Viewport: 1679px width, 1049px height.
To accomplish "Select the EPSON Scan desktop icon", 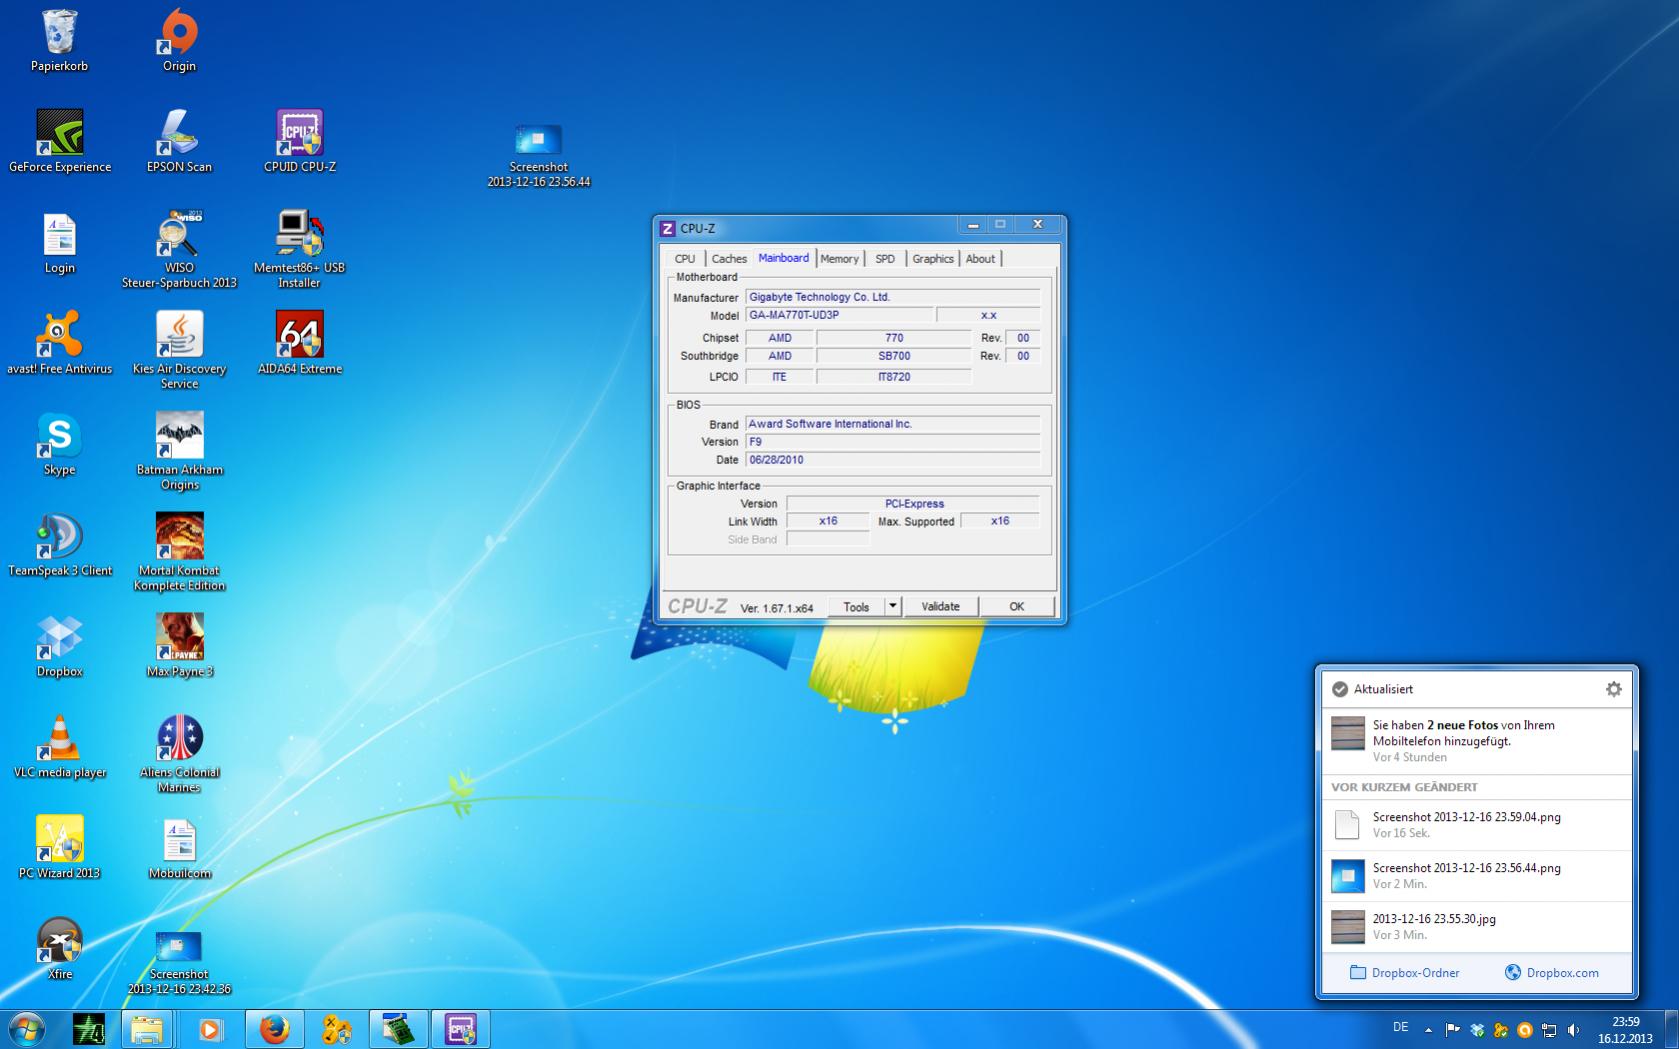I will click(180, 141).
